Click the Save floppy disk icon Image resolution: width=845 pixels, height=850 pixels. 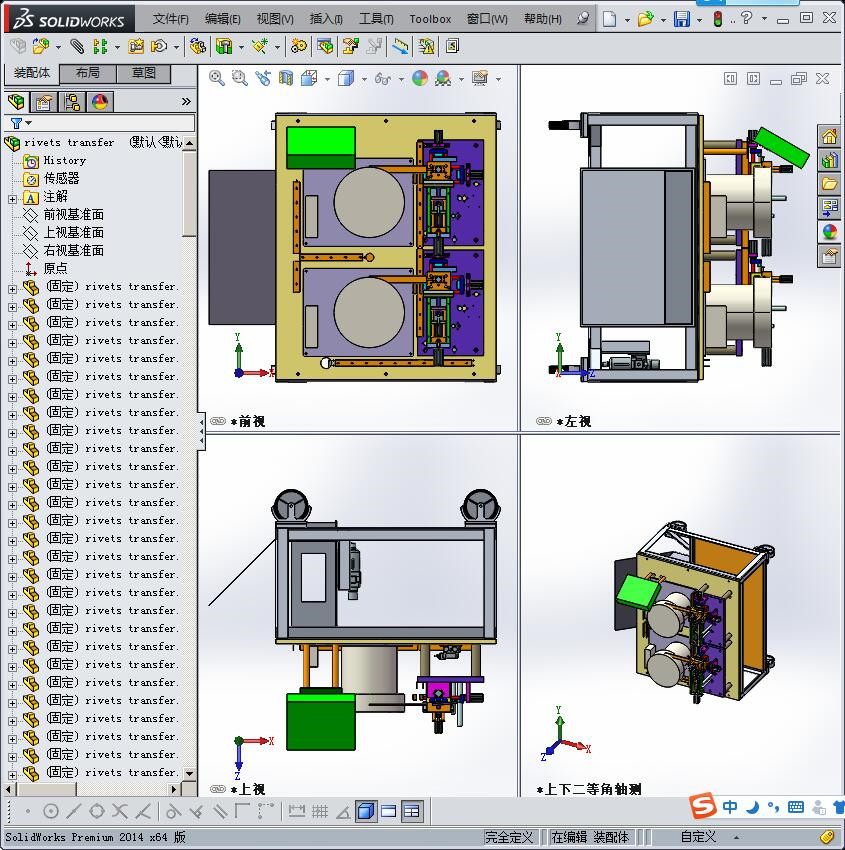[682, 20]
